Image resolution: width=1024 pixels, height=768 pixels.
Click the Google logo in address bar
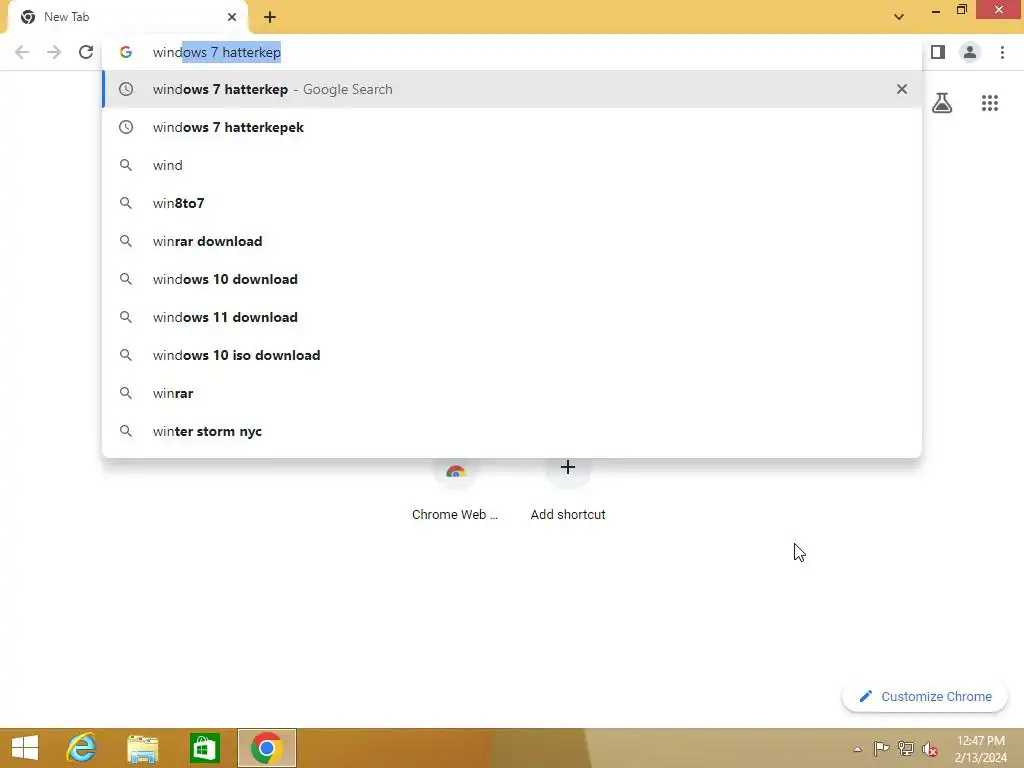pyautogui.click(x=126, y=52)
